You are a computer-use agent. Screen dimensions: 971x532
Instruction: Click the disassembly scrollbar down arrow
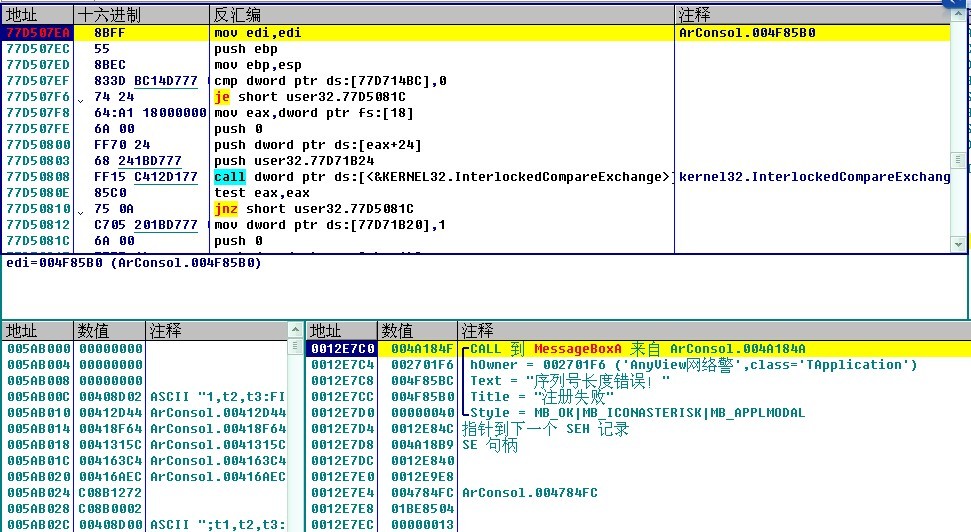(959, 245)
